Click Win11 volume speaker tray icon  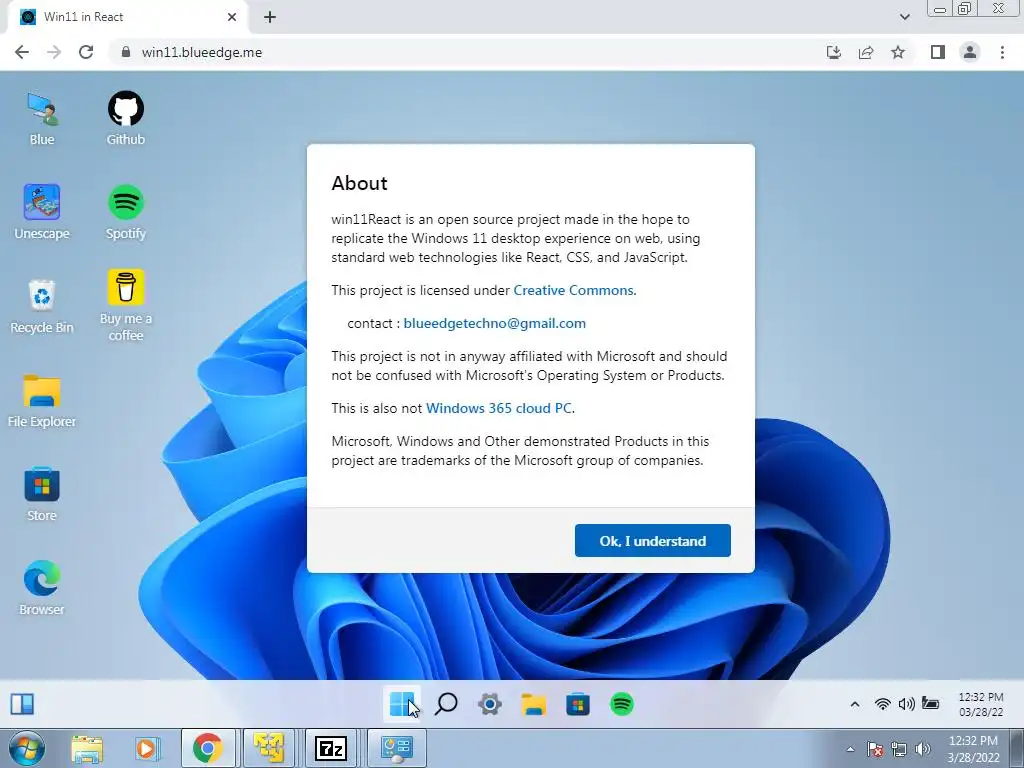point(906,704)
